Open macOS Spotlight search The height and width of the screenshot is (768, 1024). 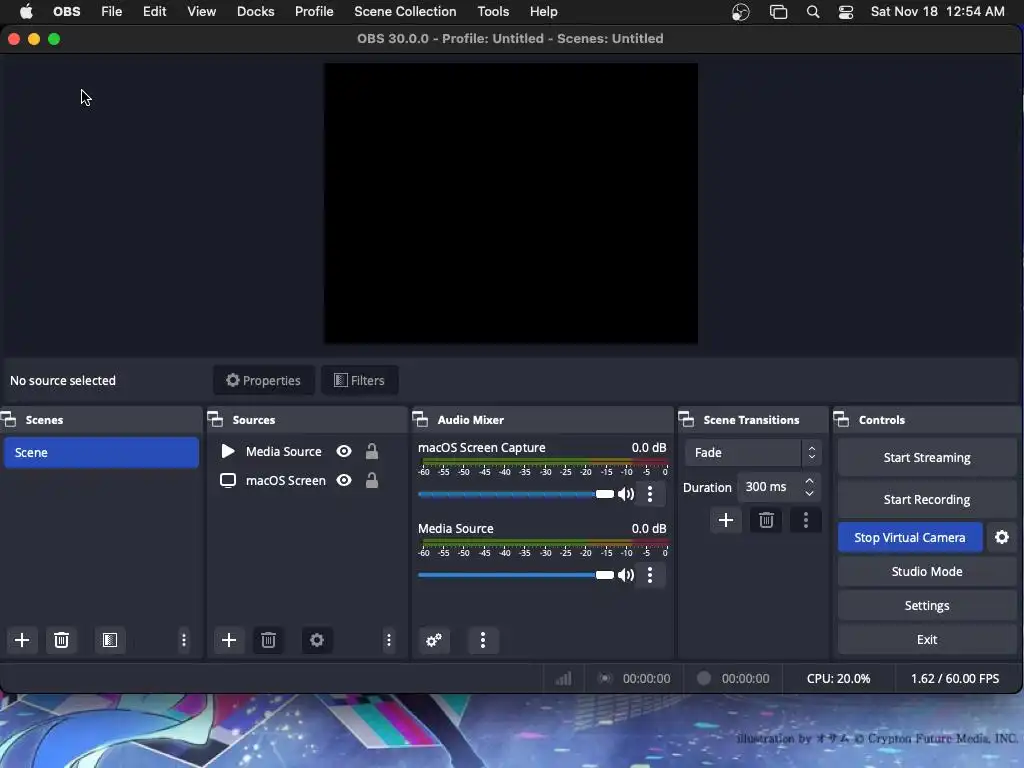(813, 12)
